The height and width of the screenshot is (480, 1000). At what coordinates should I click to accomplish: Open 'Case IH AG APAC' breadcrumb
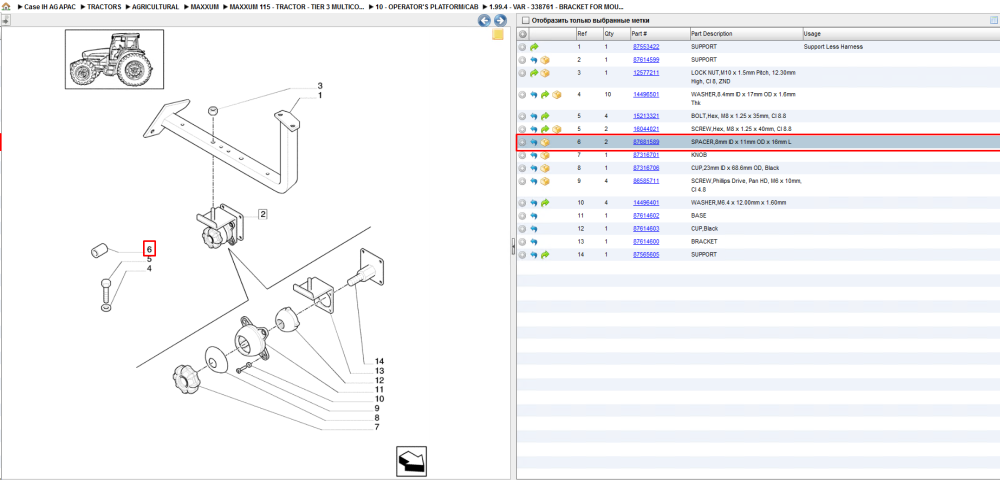click(50, 6)
